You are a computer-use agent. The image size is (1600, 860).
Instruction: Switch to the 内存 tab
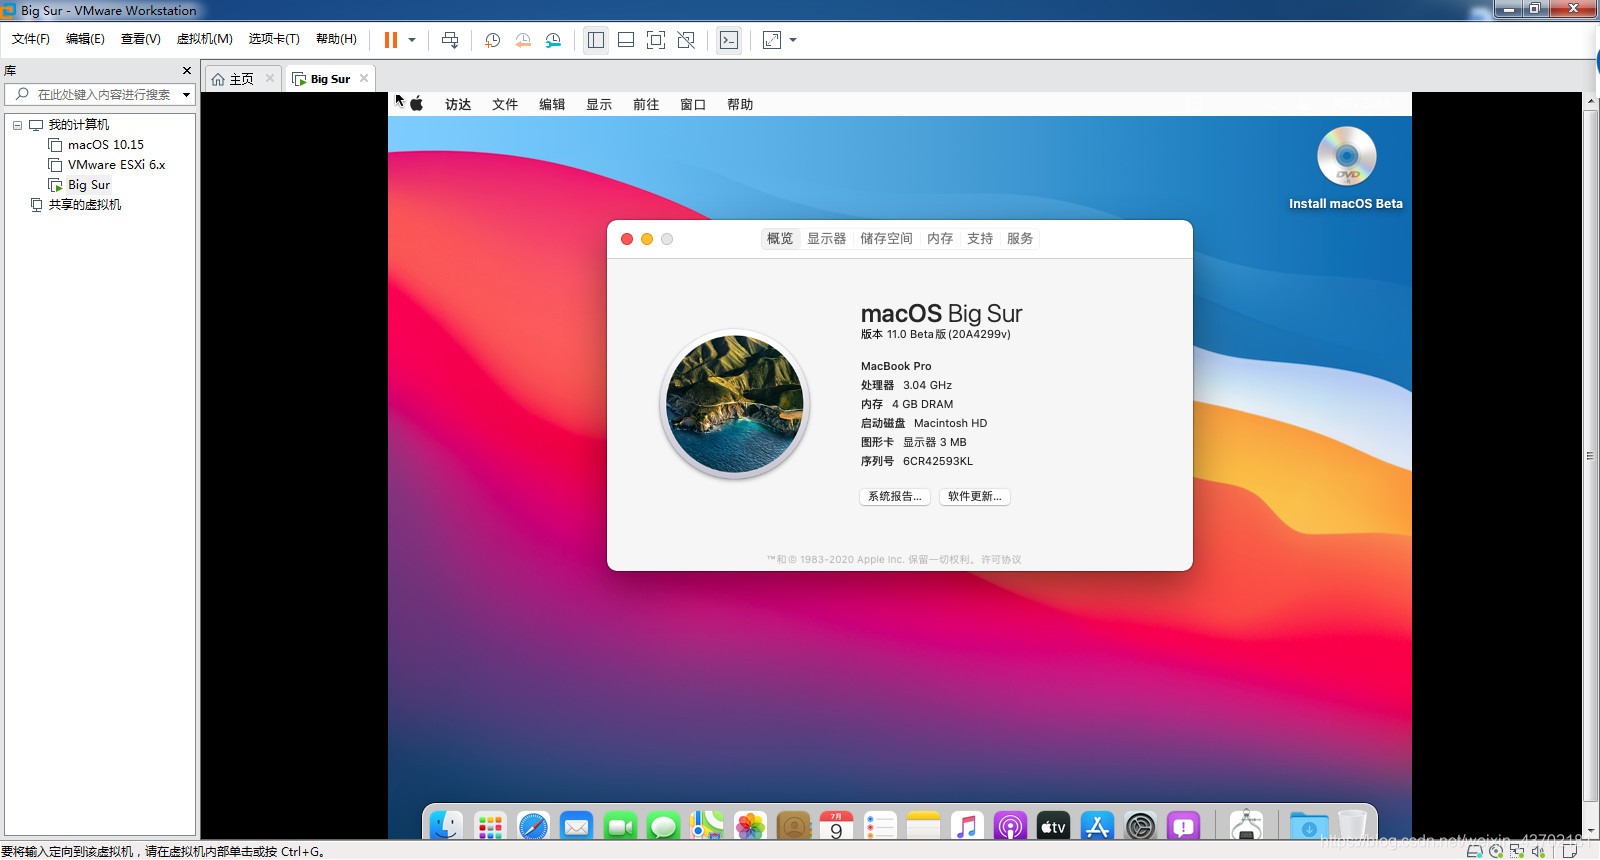tap(940, 239)
